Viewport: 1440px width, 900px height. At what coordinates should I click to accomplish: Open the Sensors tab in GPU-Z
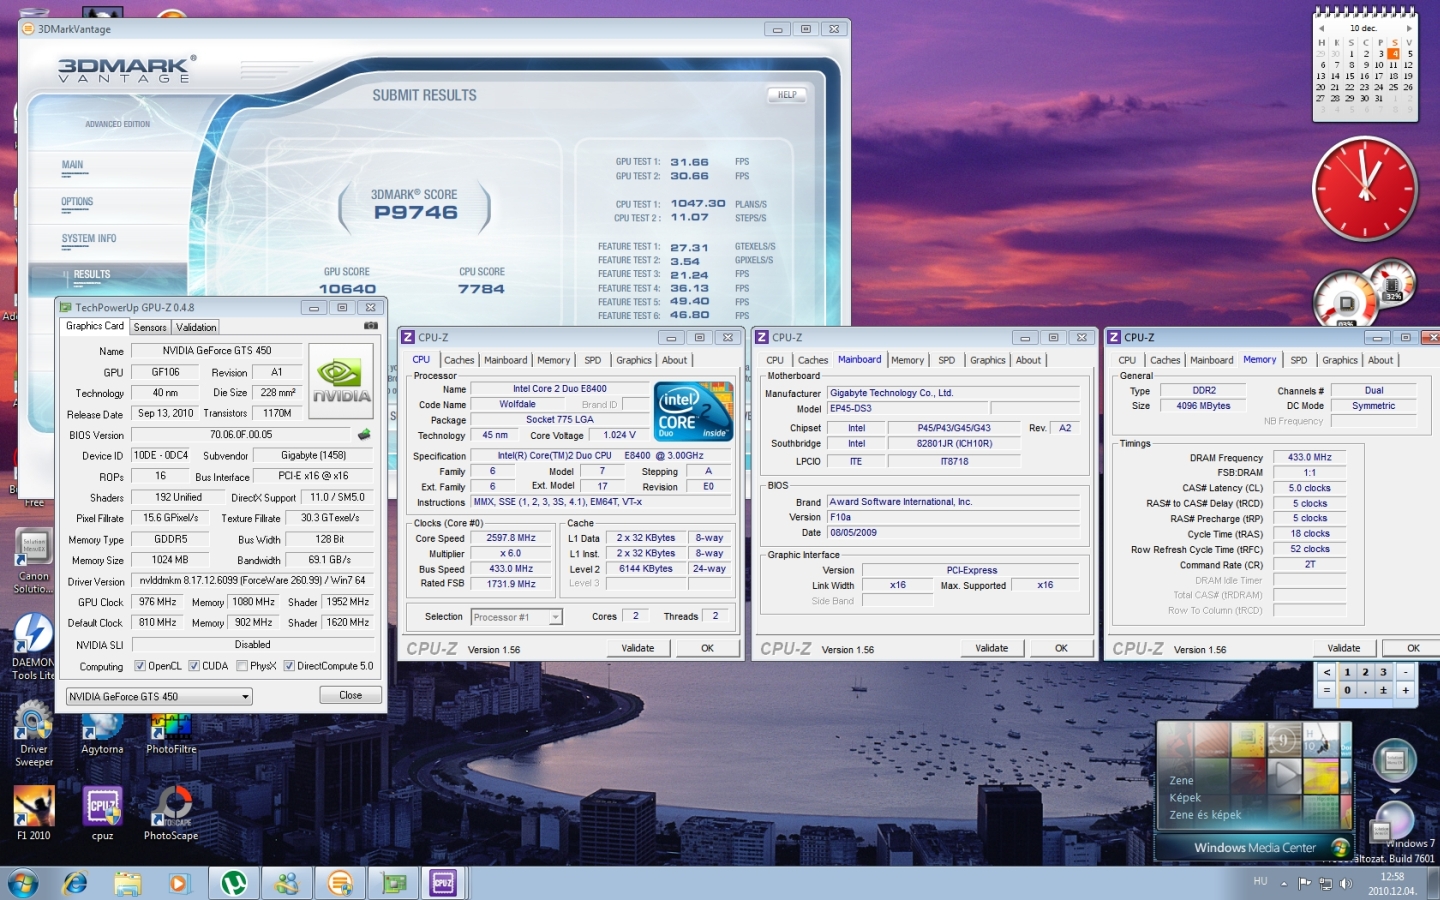150,327
